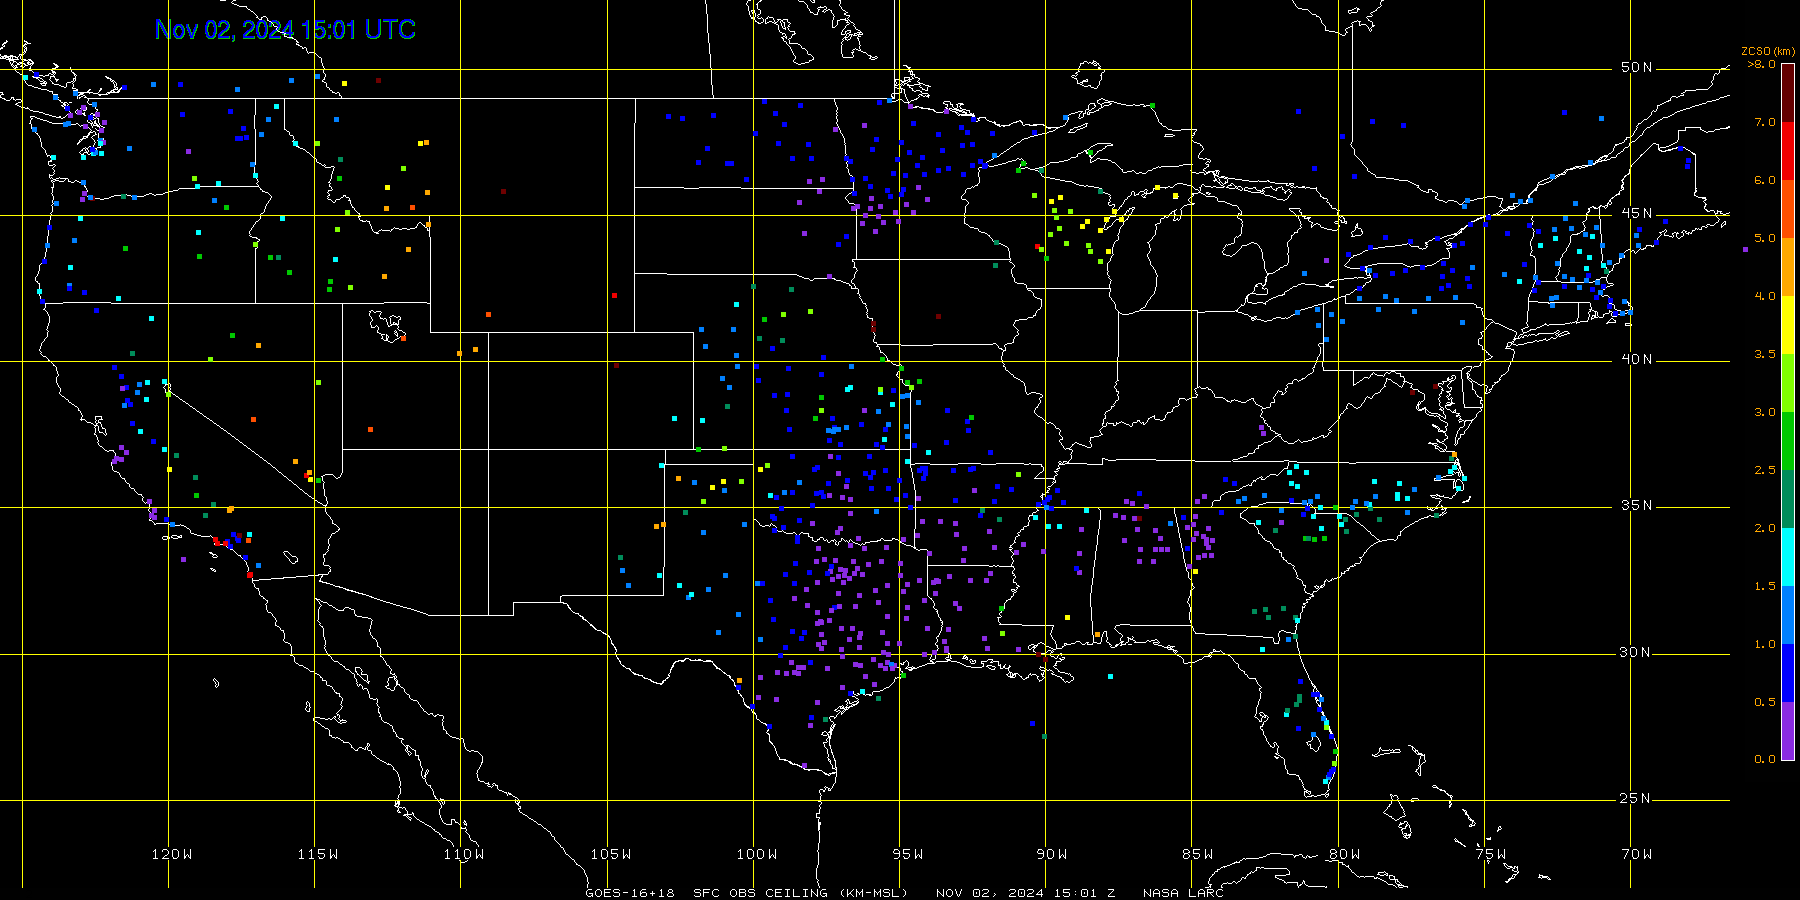Screen dimensions: 1800x900
Task: Click the '100W' longitude label
Action: [x=756, y=854]
